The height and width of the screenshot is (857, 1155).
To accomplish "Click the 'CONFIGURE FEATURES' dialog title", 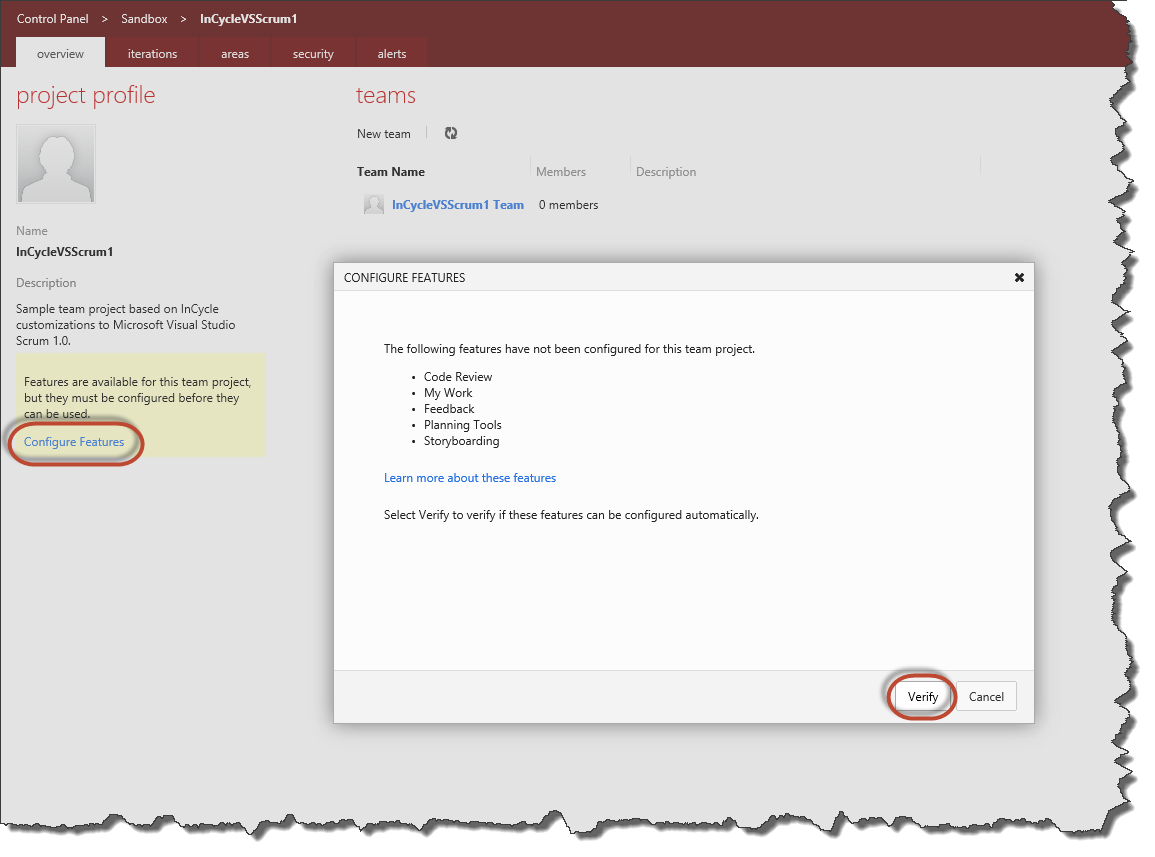I will tap(404, 278).
